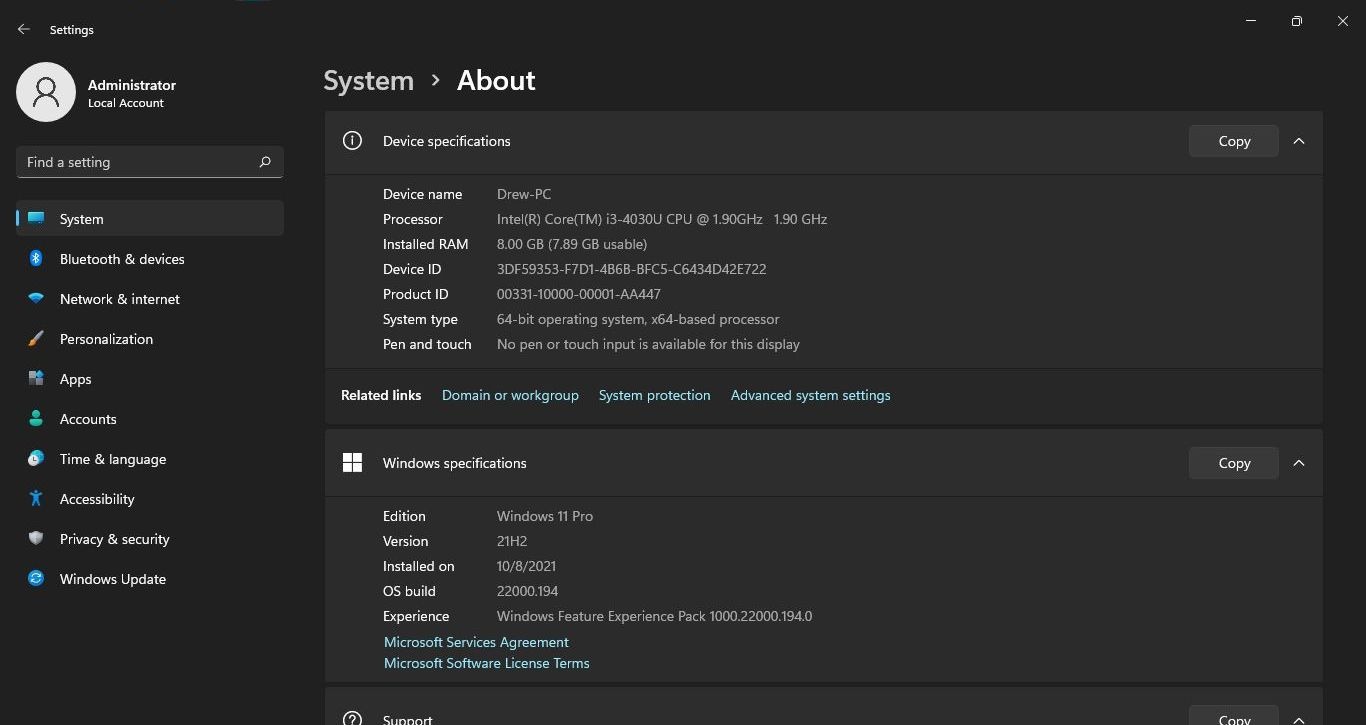Click the Find a setting search box
Image resolution: width=1366 pixels, height=725 pixels.
click(140, 162)
